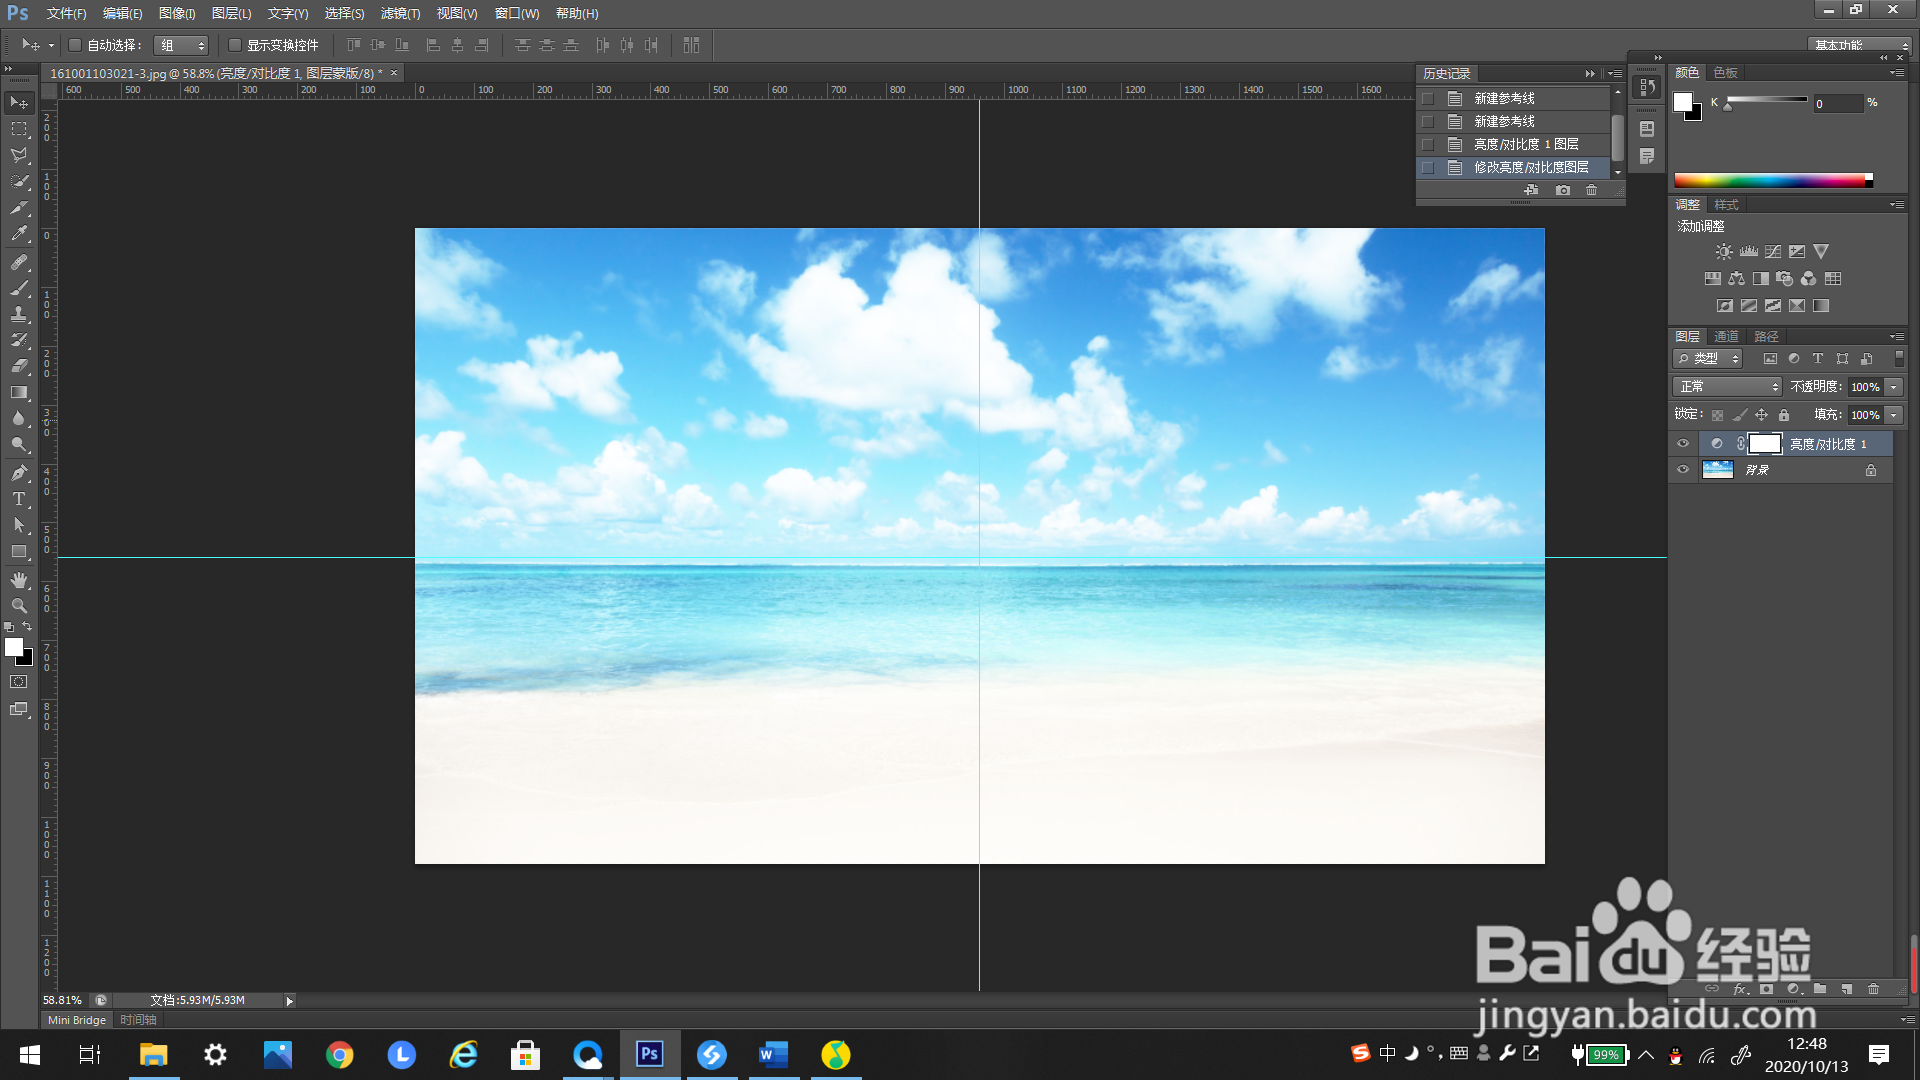Enable show transform controls checkbox
1920x1080 pixels.
pos(235,45)
